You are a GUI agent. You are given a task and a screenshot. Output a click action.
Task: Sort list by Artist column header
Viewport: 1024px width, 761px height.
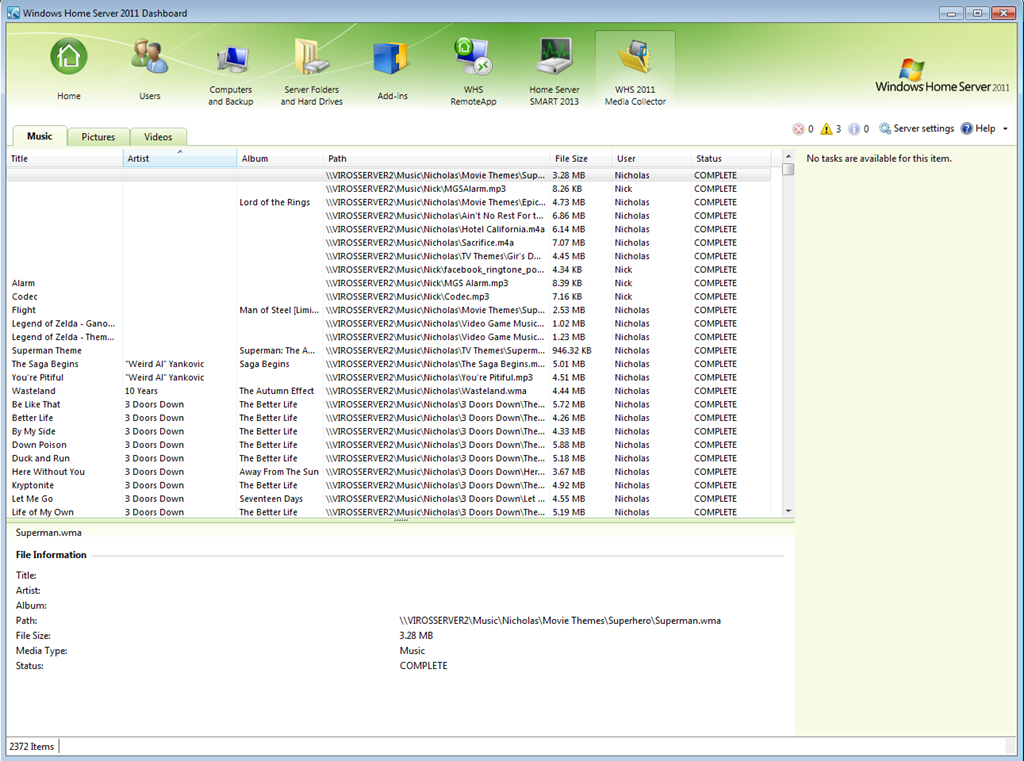180,158
